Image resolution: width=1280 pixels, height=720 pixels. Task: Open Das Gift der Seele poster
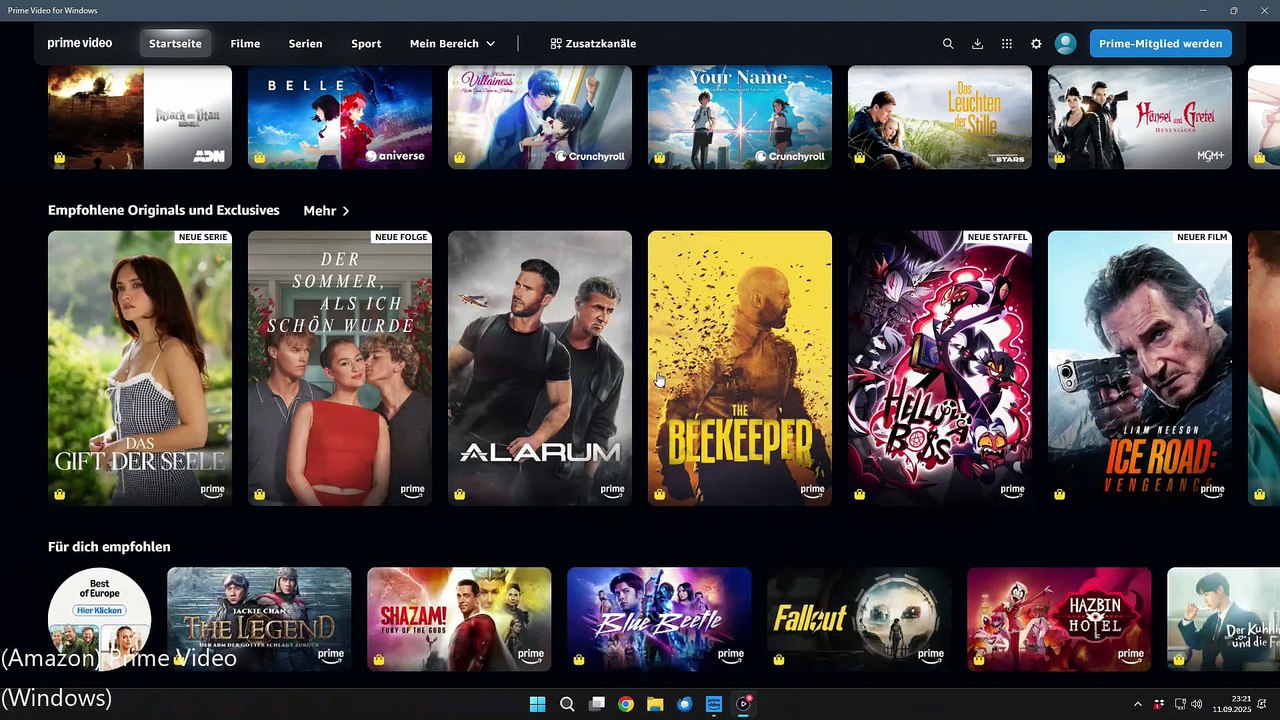click(140, 368)
